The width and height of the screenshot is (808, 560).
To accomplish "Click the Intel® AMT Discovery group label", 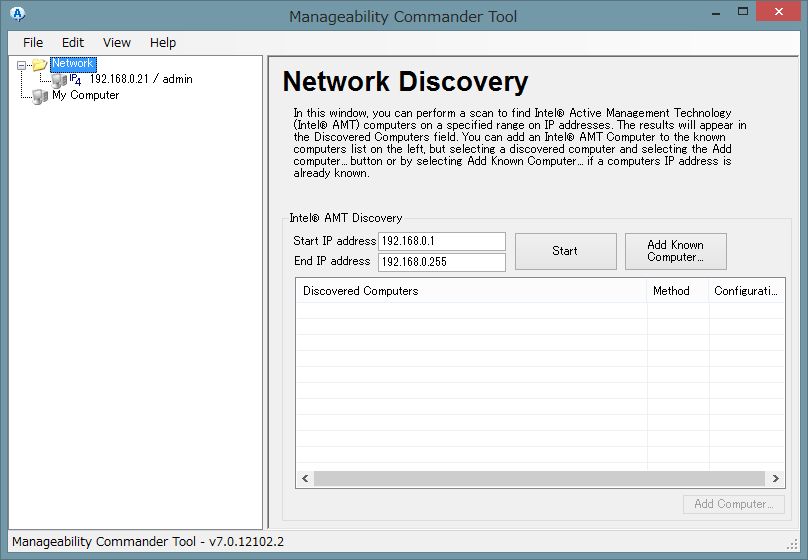I will coord(345,218).
